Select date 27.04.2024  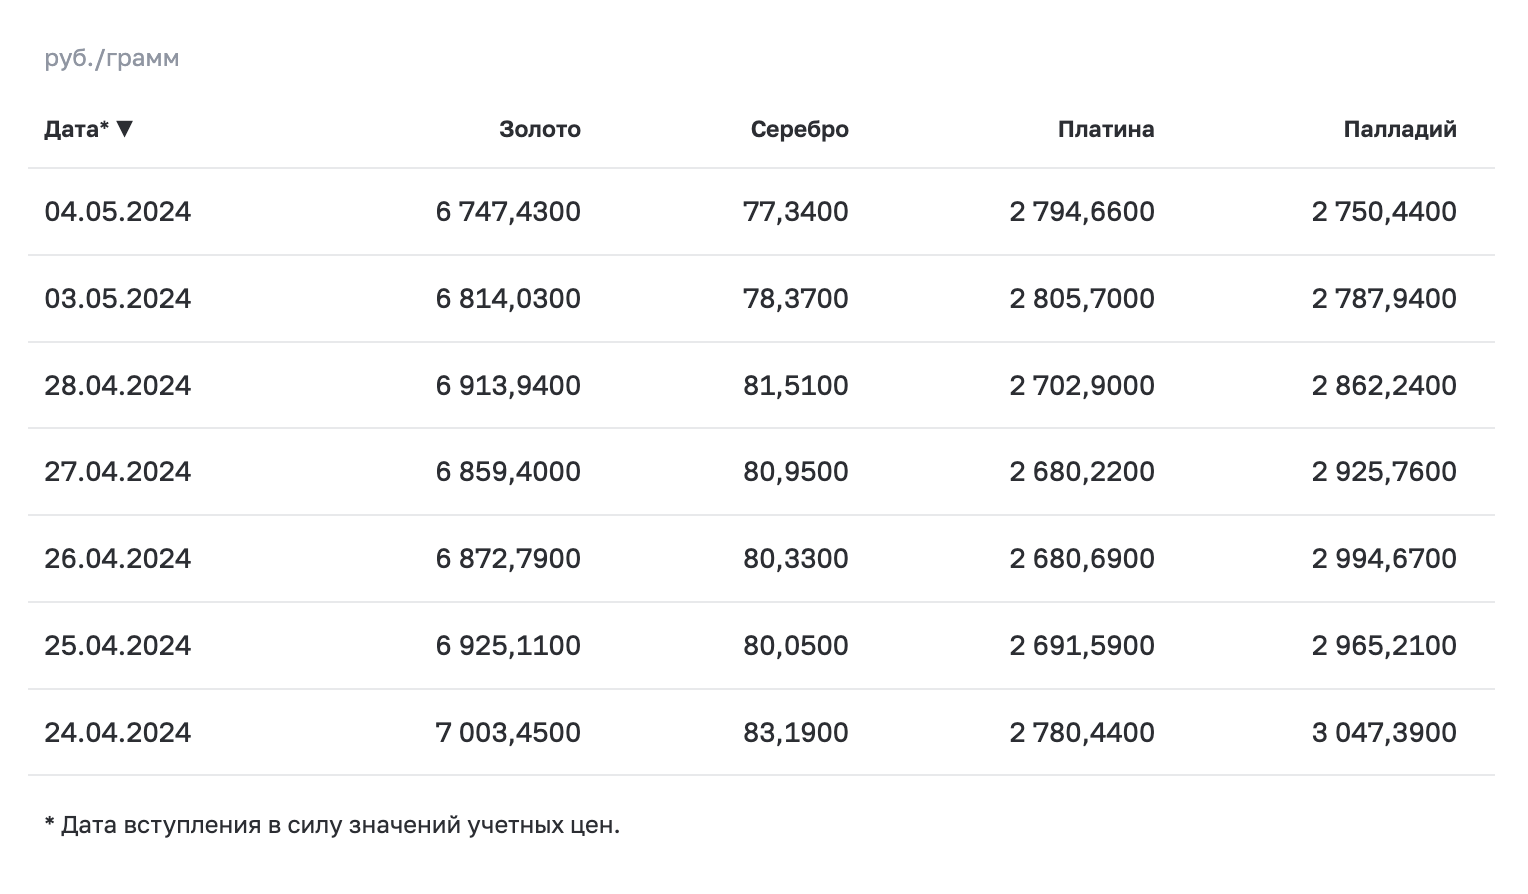118,472
